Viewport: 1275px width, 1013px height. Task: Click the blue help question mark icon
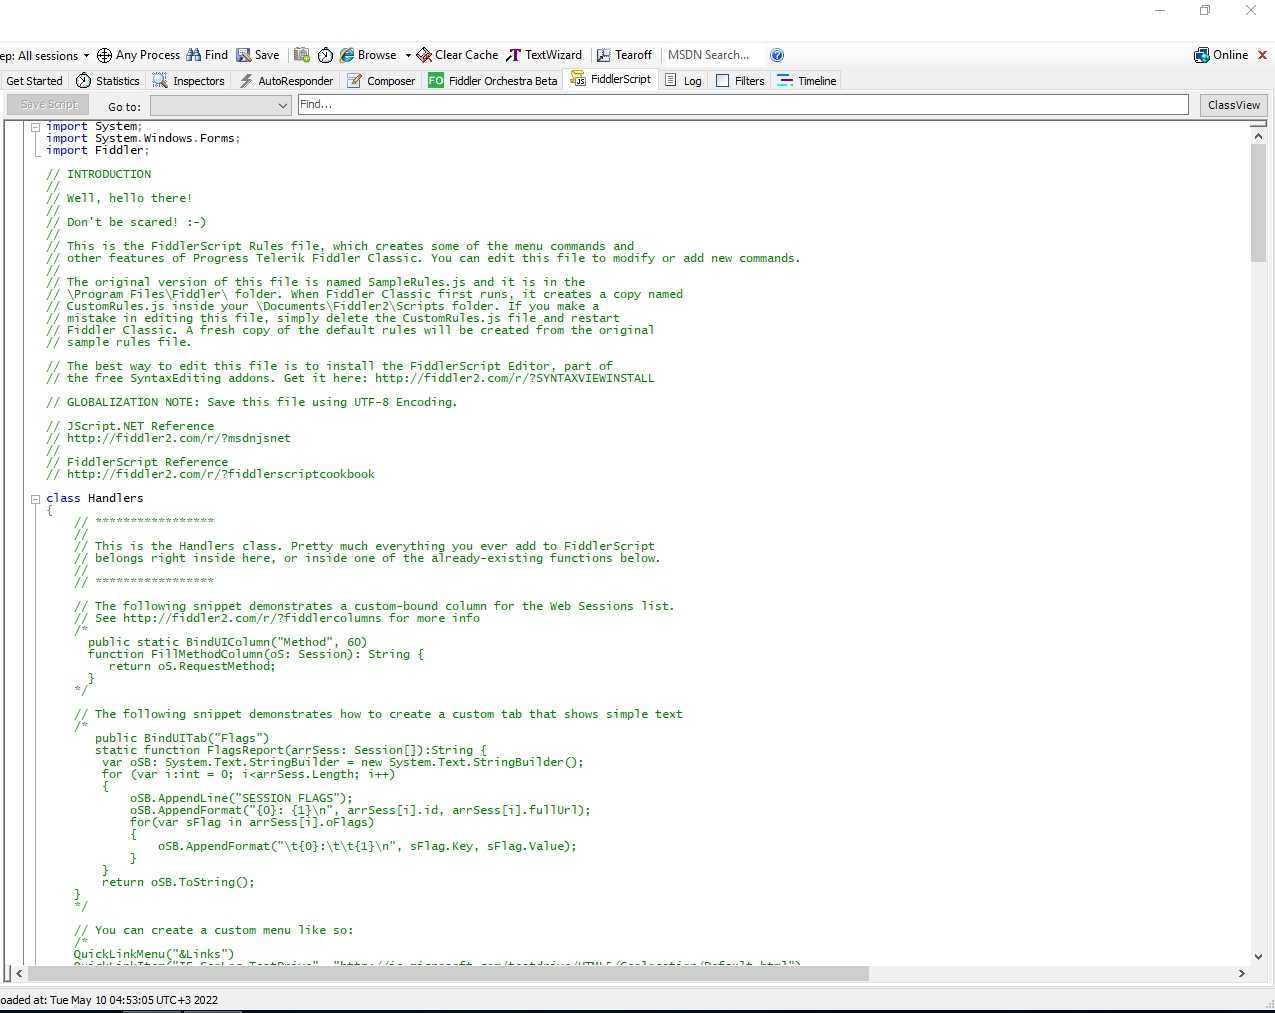(777, 56)
